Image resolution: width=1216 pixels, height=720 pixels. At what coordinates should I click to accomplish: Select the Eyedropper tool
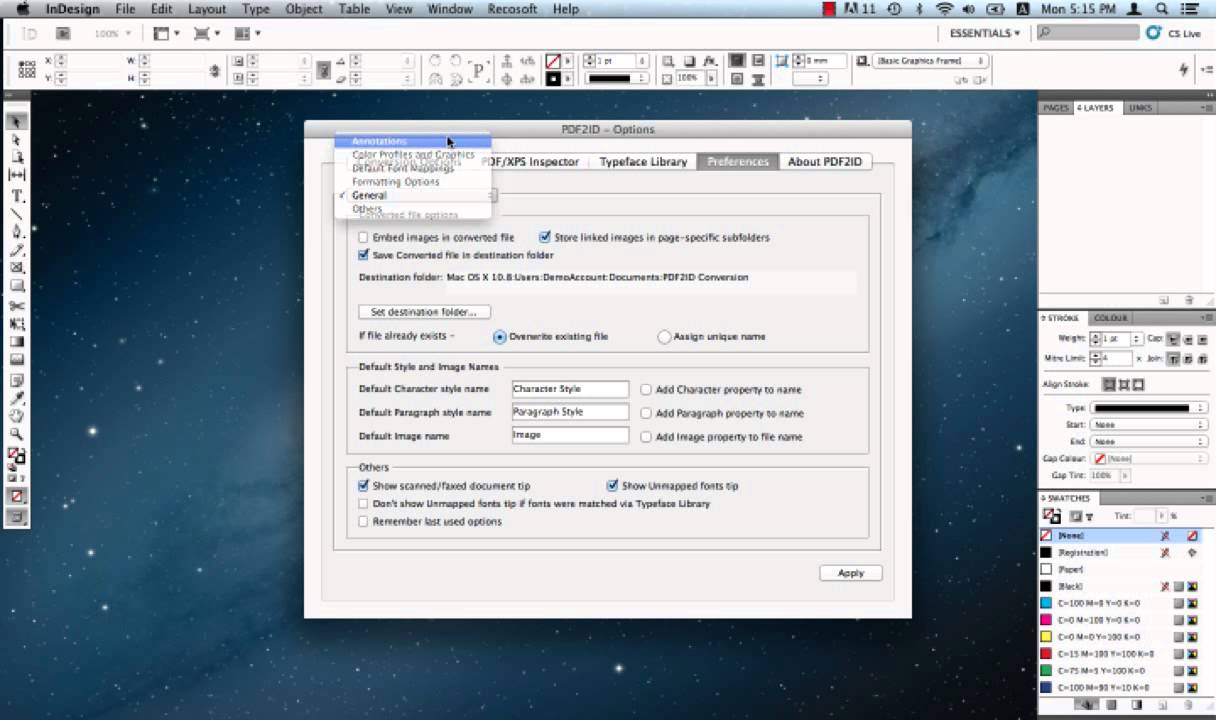point(16,398)
